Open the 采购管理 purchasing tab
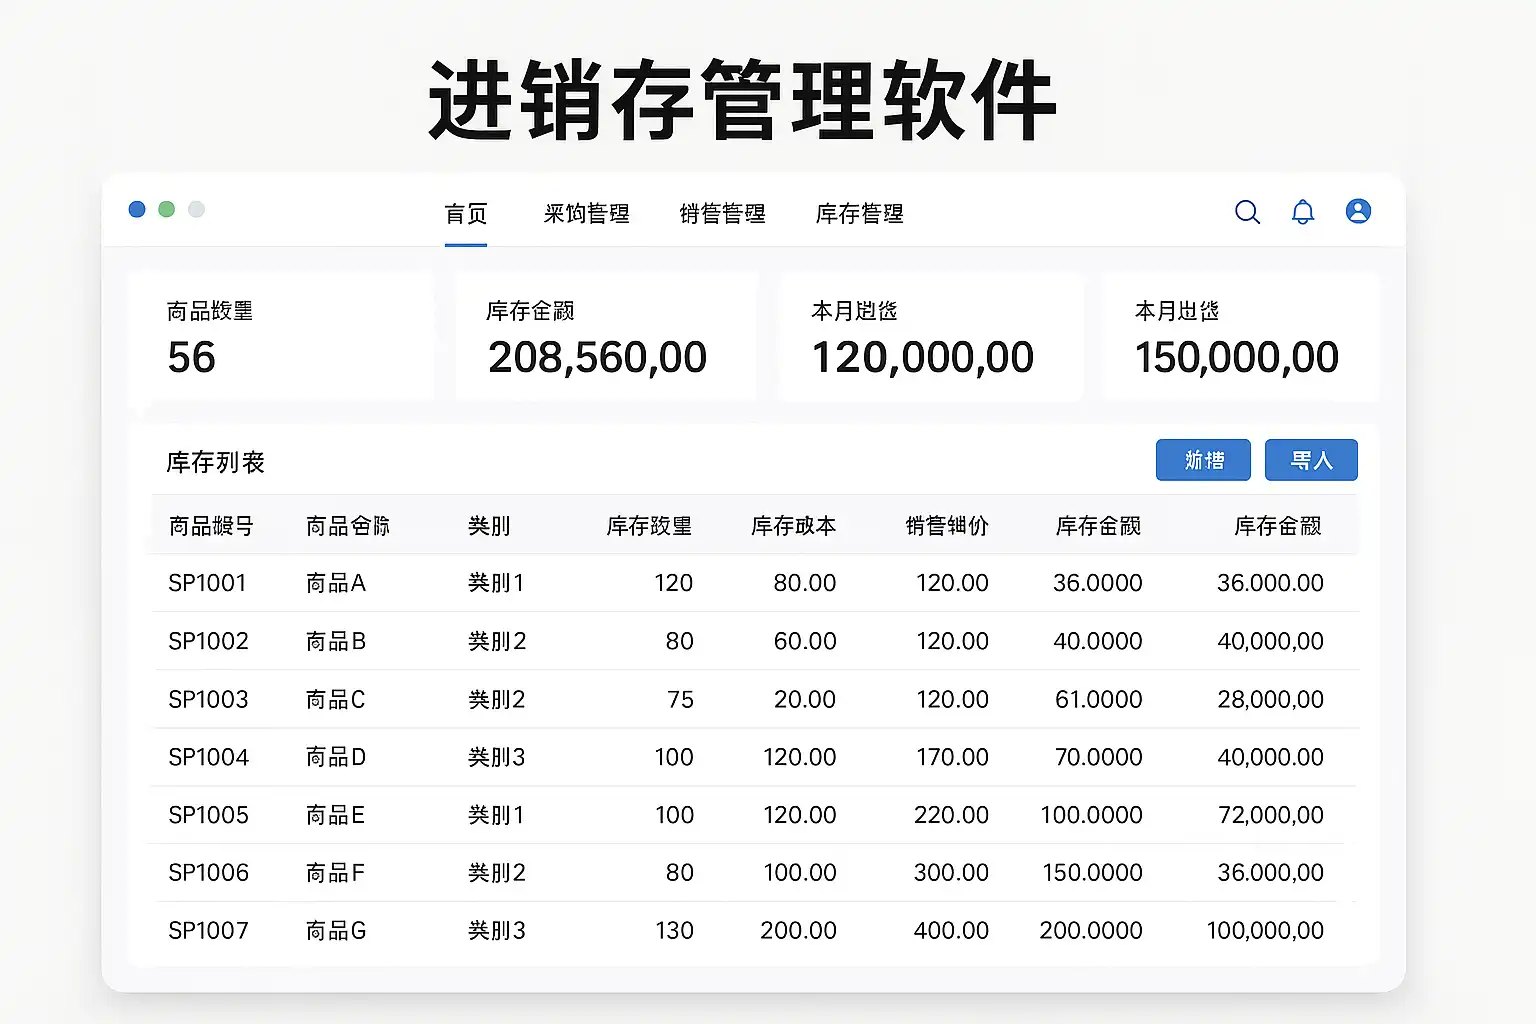1536x1024 pixels. tap(587, 214)
